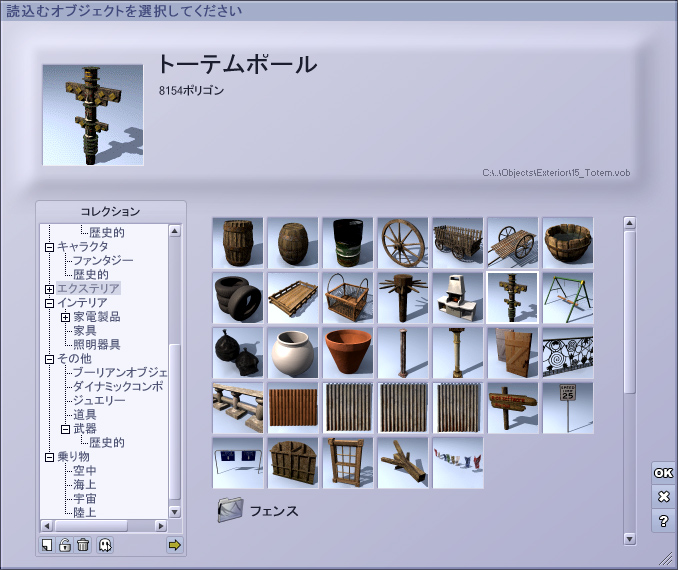Click the resize grip at window corner
The width and height of the screenshot is (678, 570).
click(666, 559)
